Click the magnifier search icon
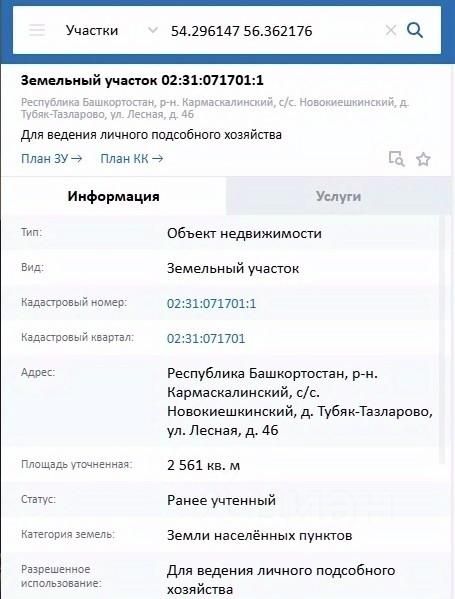Image resolution: width=455 pixels, height=599 pixels. tap(415, 30)
